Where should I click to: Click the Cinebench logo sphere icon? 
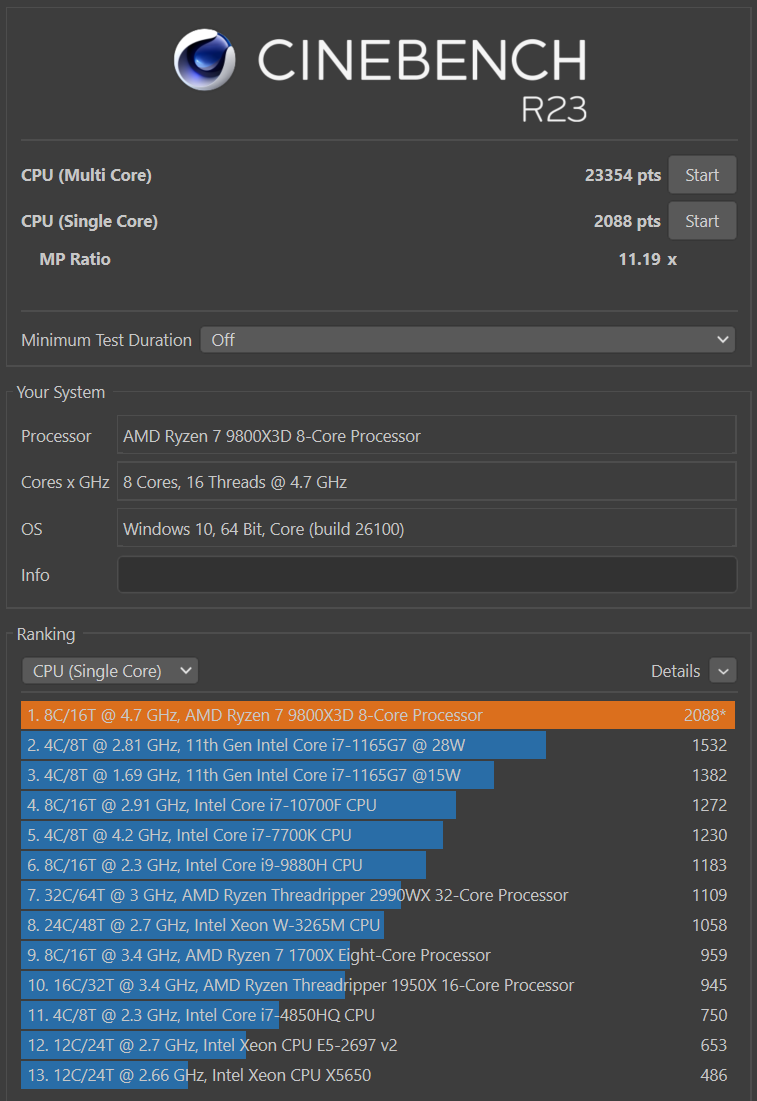click(x=204, y=60)
